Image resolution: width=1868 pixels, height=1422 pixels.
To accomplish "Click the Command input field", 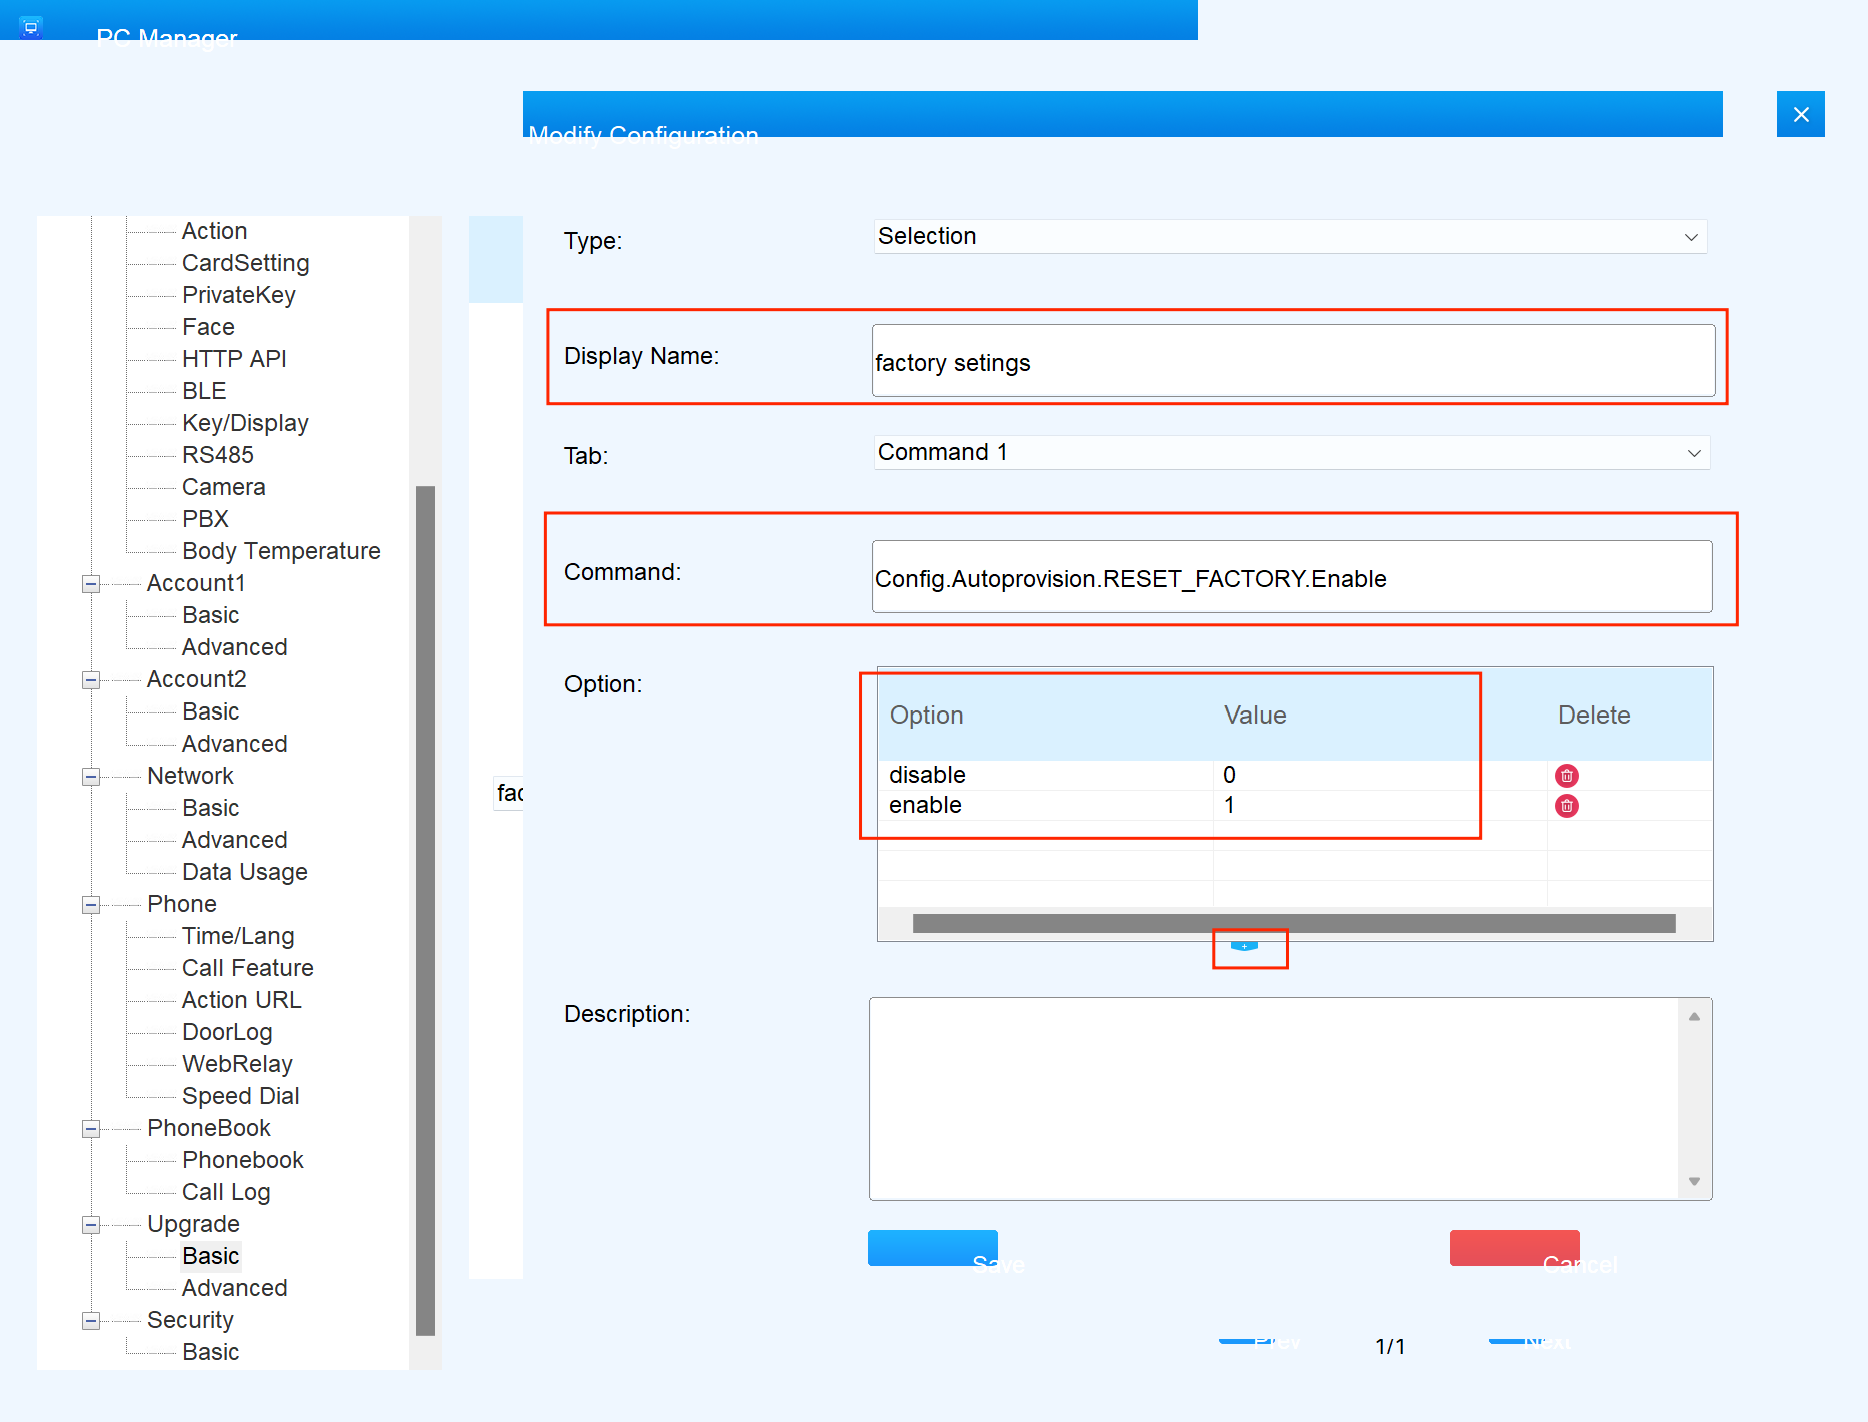I will point(1292,576).
